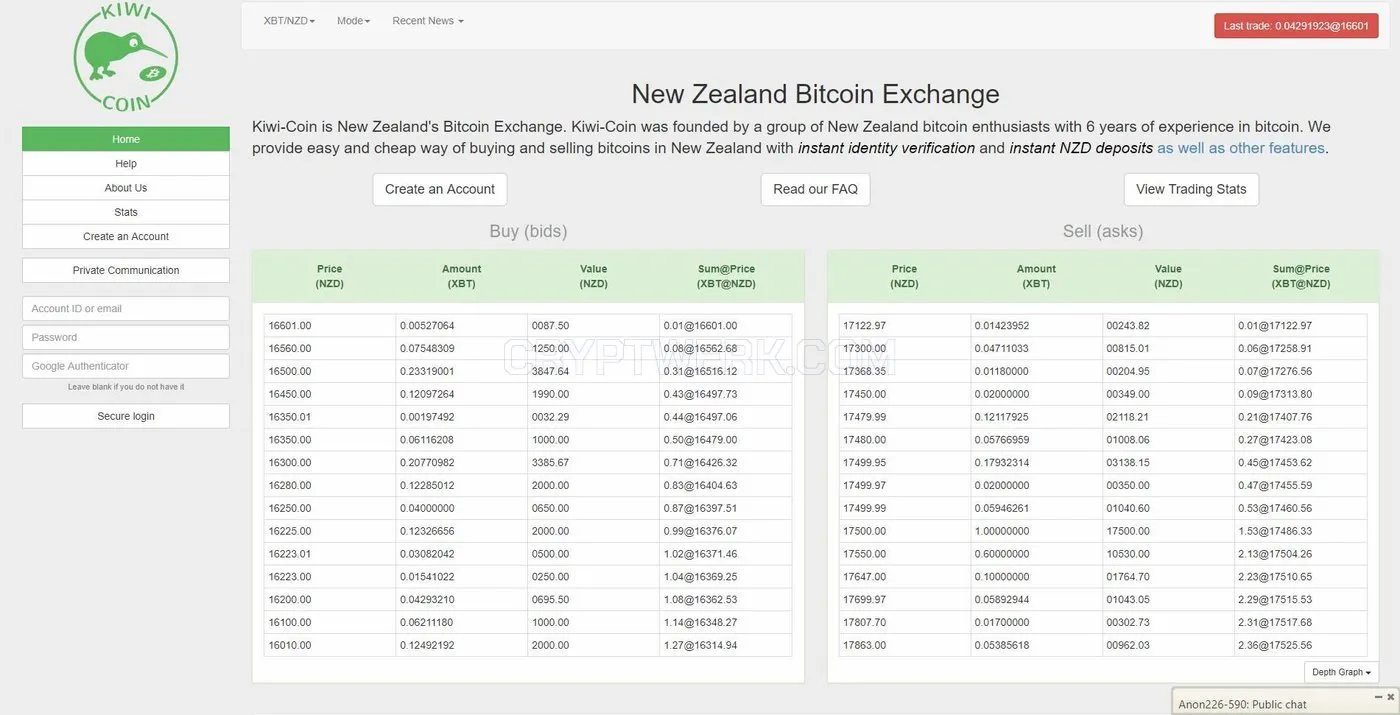Expand the Depth Graph dropdown
Viewport: 1400px width, 715px height.
coord(1341,672)
